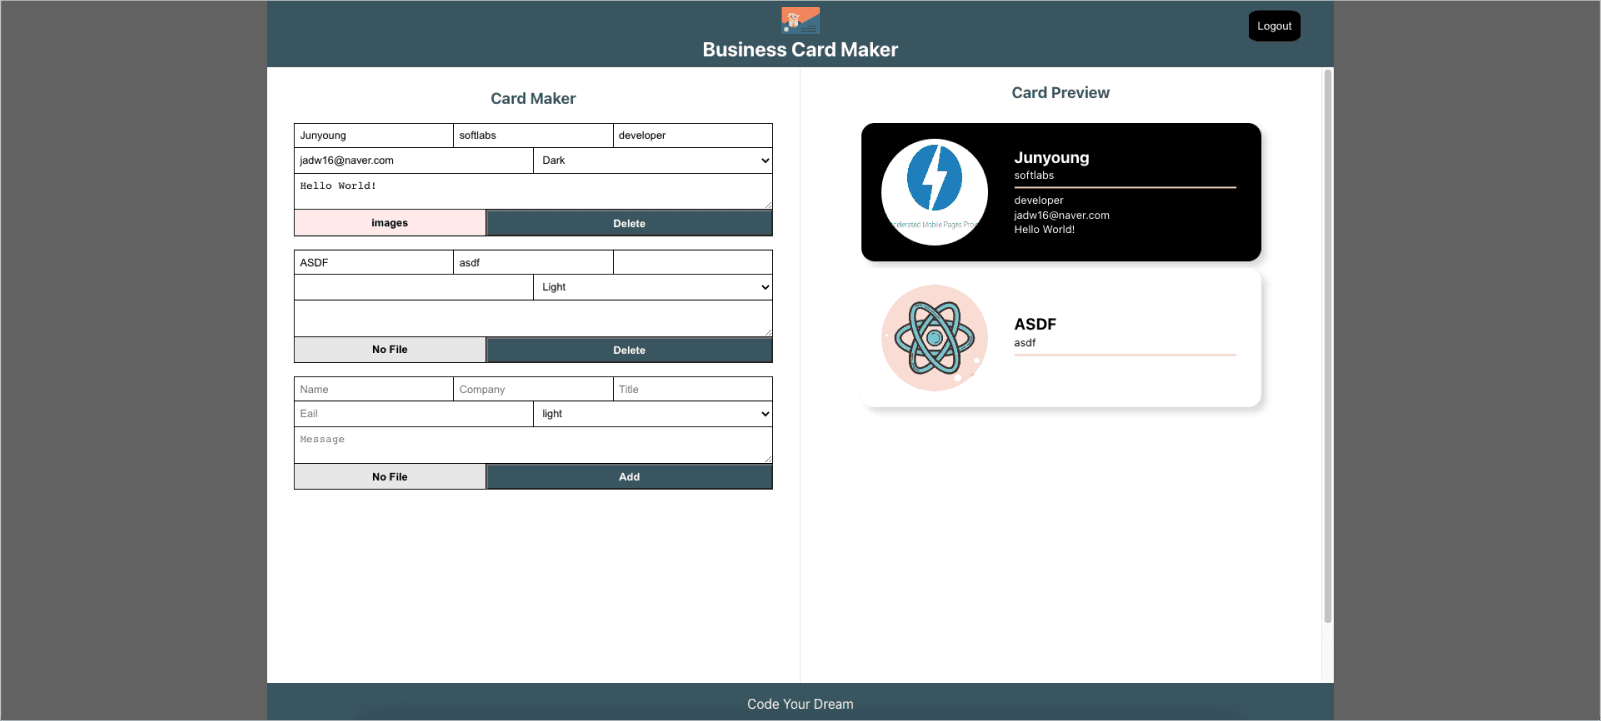This screenshot has width=1601, height=721.
Task: Click the images file button
Action: [390, 223]
